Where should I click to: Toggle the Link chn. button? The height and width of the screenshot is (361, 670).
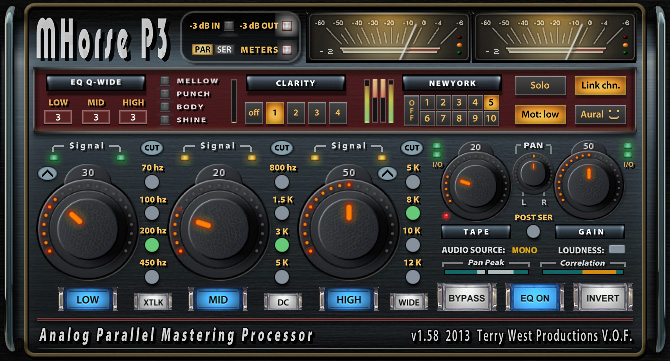pyautogui.click(x=600, y=85)
